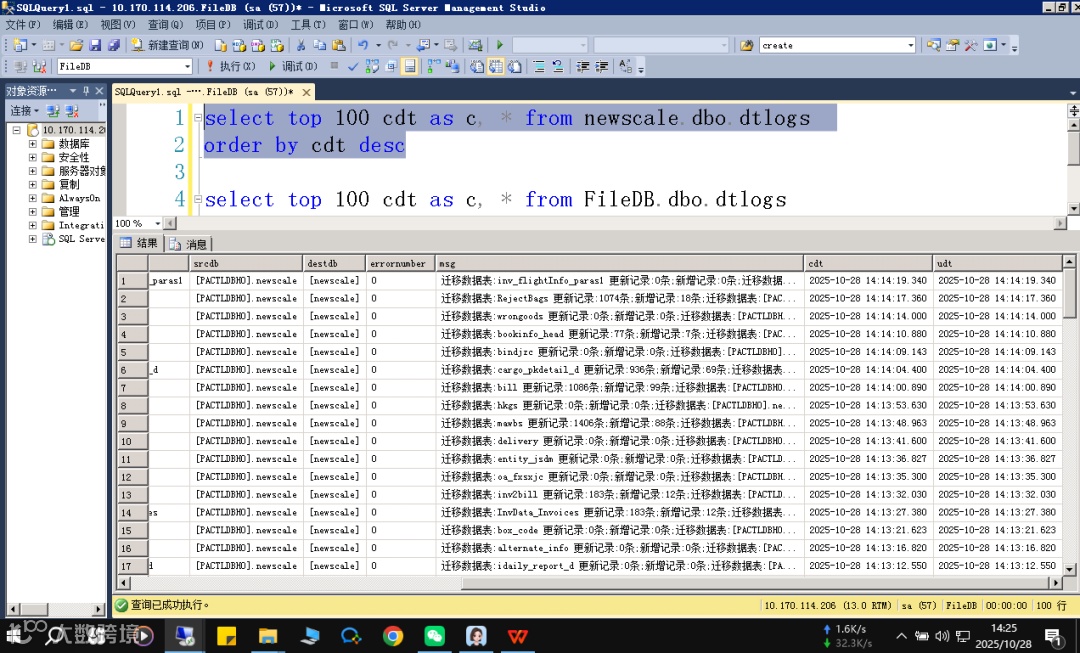The width and height of the screenshot is (1080, 653).
Task: Click the Solution Explorer icon
Action: point(933,45)
